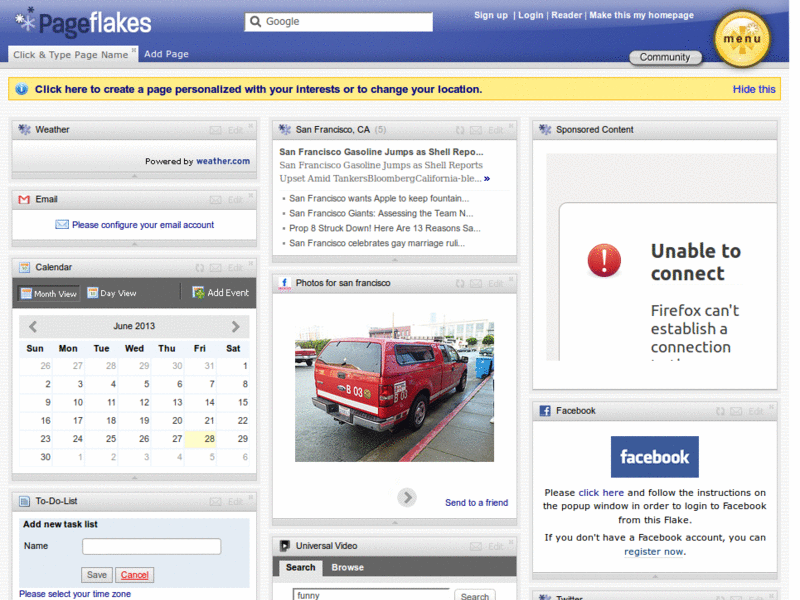
Task: Refresh the Photos for san francisco flake
Action: coord(460,283)
